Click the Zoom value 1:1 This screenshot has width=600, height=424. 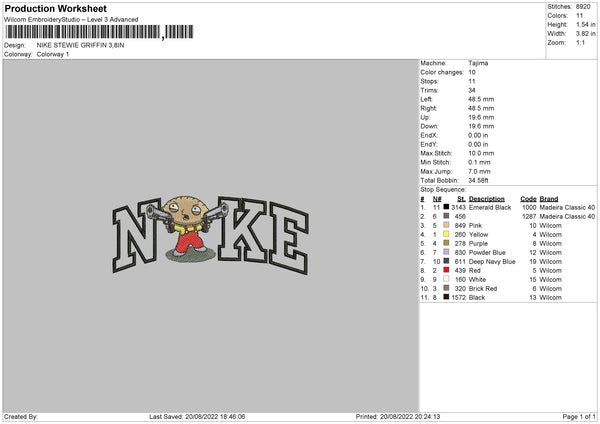pos(580,42)
